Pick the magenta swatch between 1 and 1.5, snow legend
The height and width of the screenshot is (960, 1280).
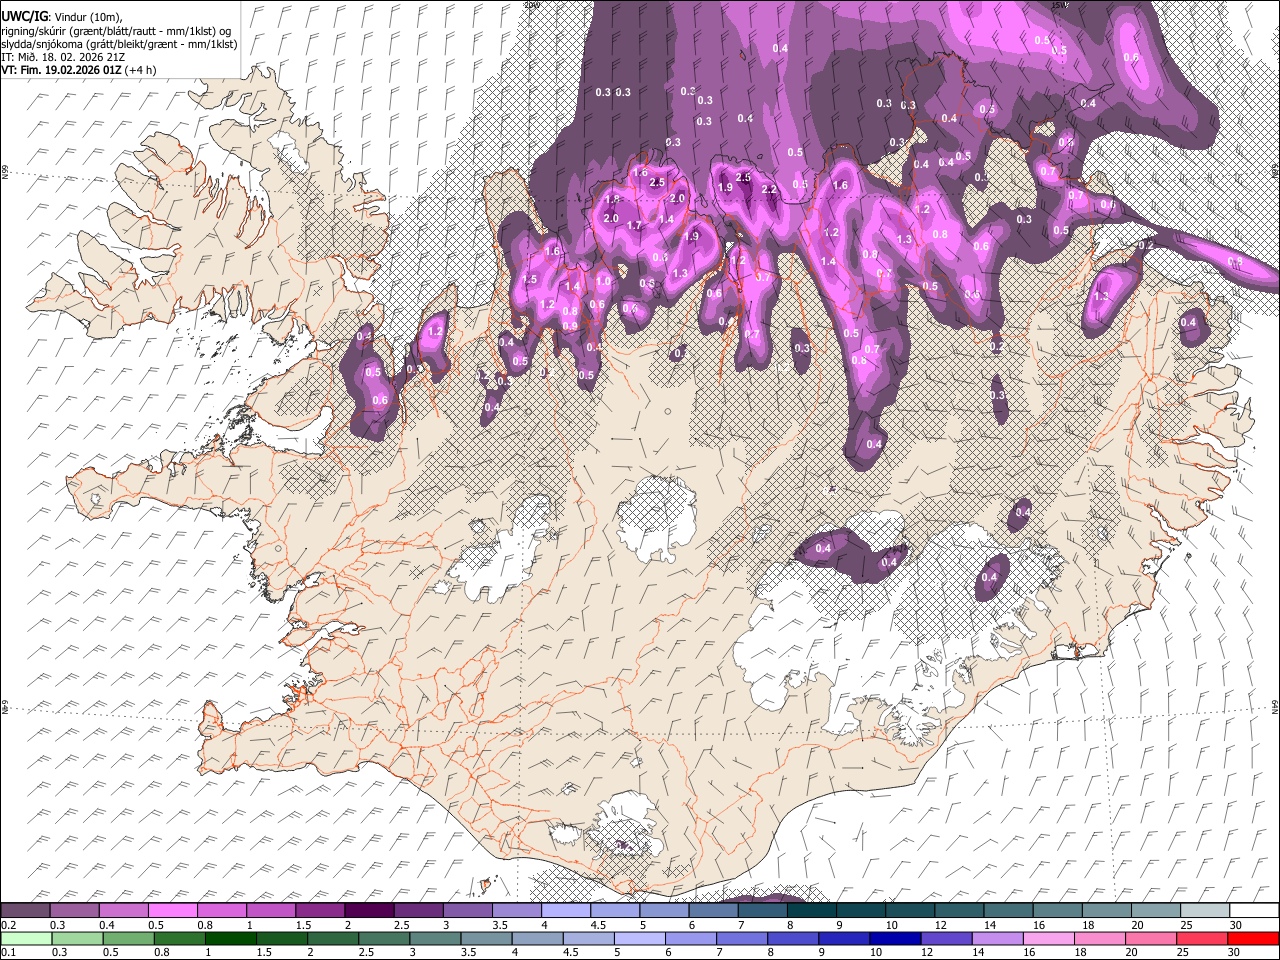pyautogui.click(x=270, y=911)
